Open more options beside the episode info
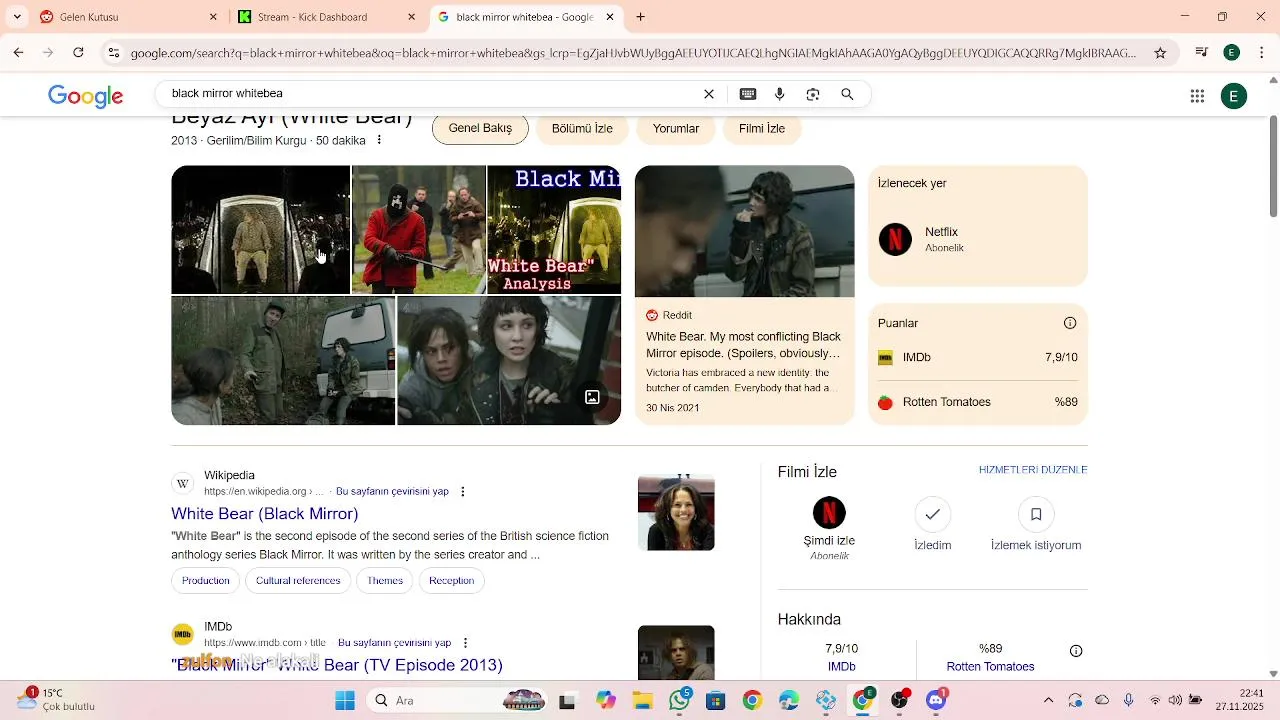Screen dimensions: 1280x720 [379, 140]
